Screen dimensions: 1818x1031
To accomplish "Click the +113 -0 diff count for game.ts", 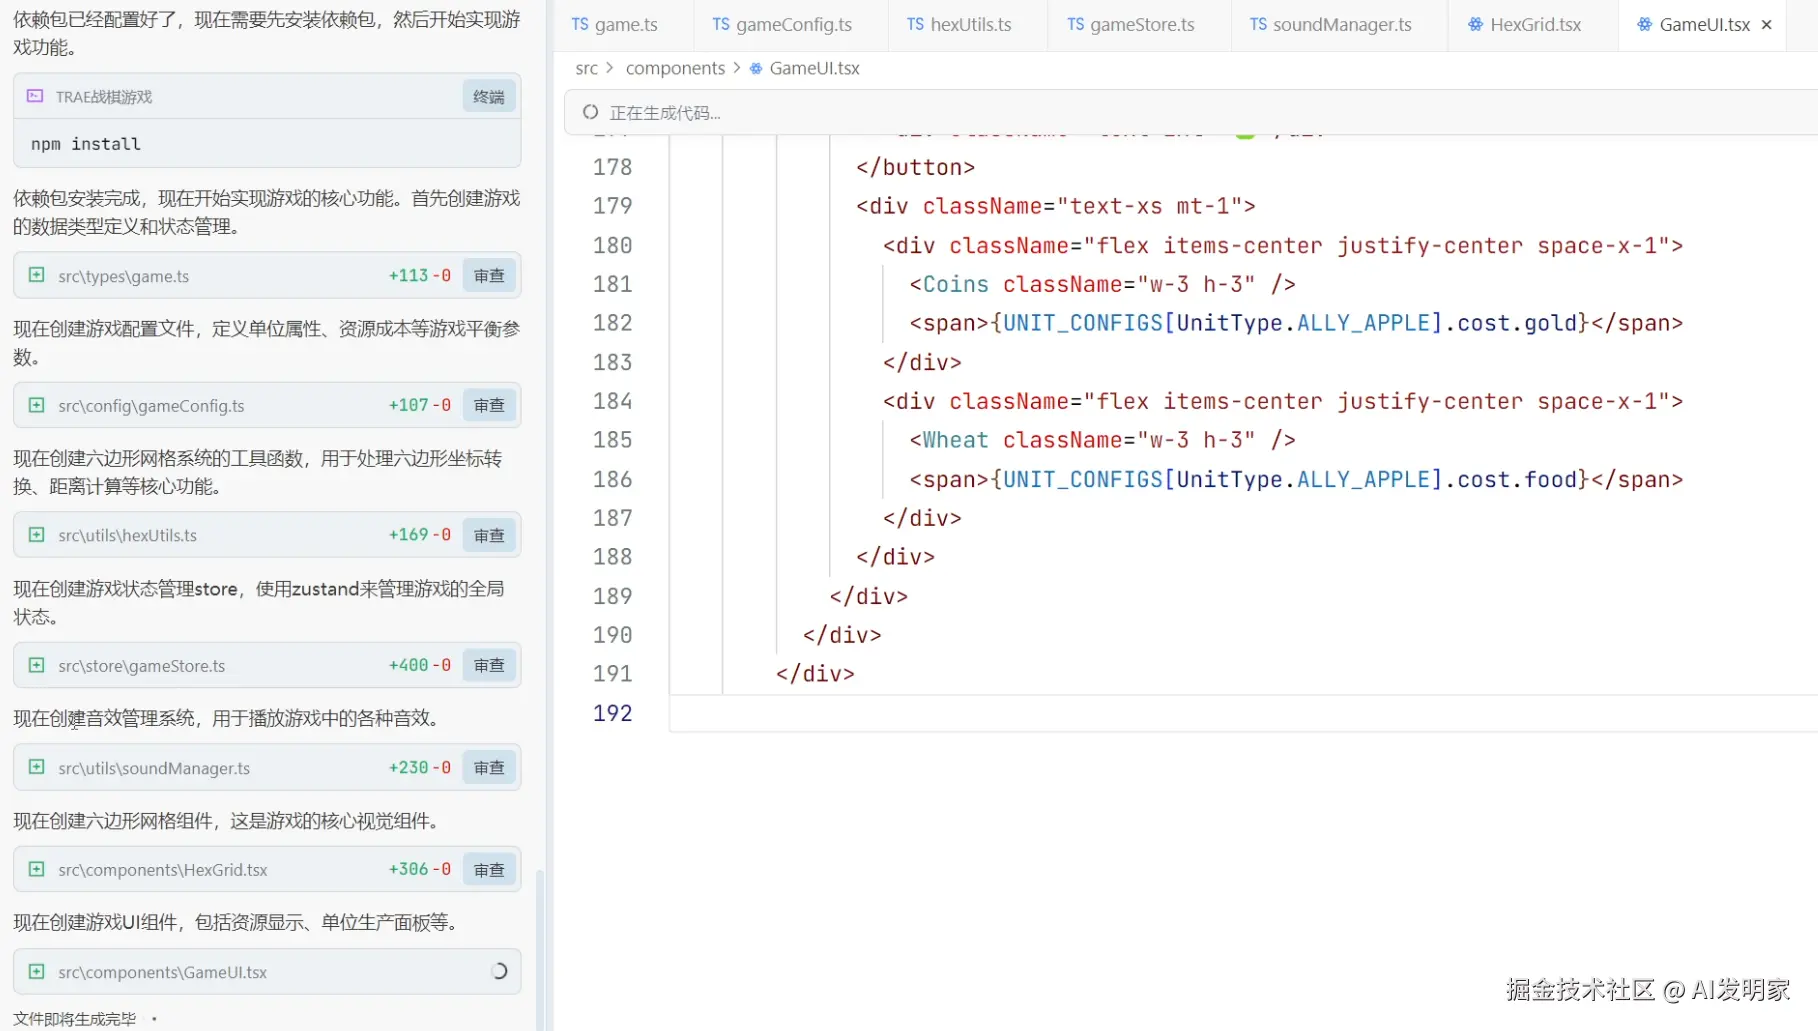I will pyautogui.click(x=420, y=275).
